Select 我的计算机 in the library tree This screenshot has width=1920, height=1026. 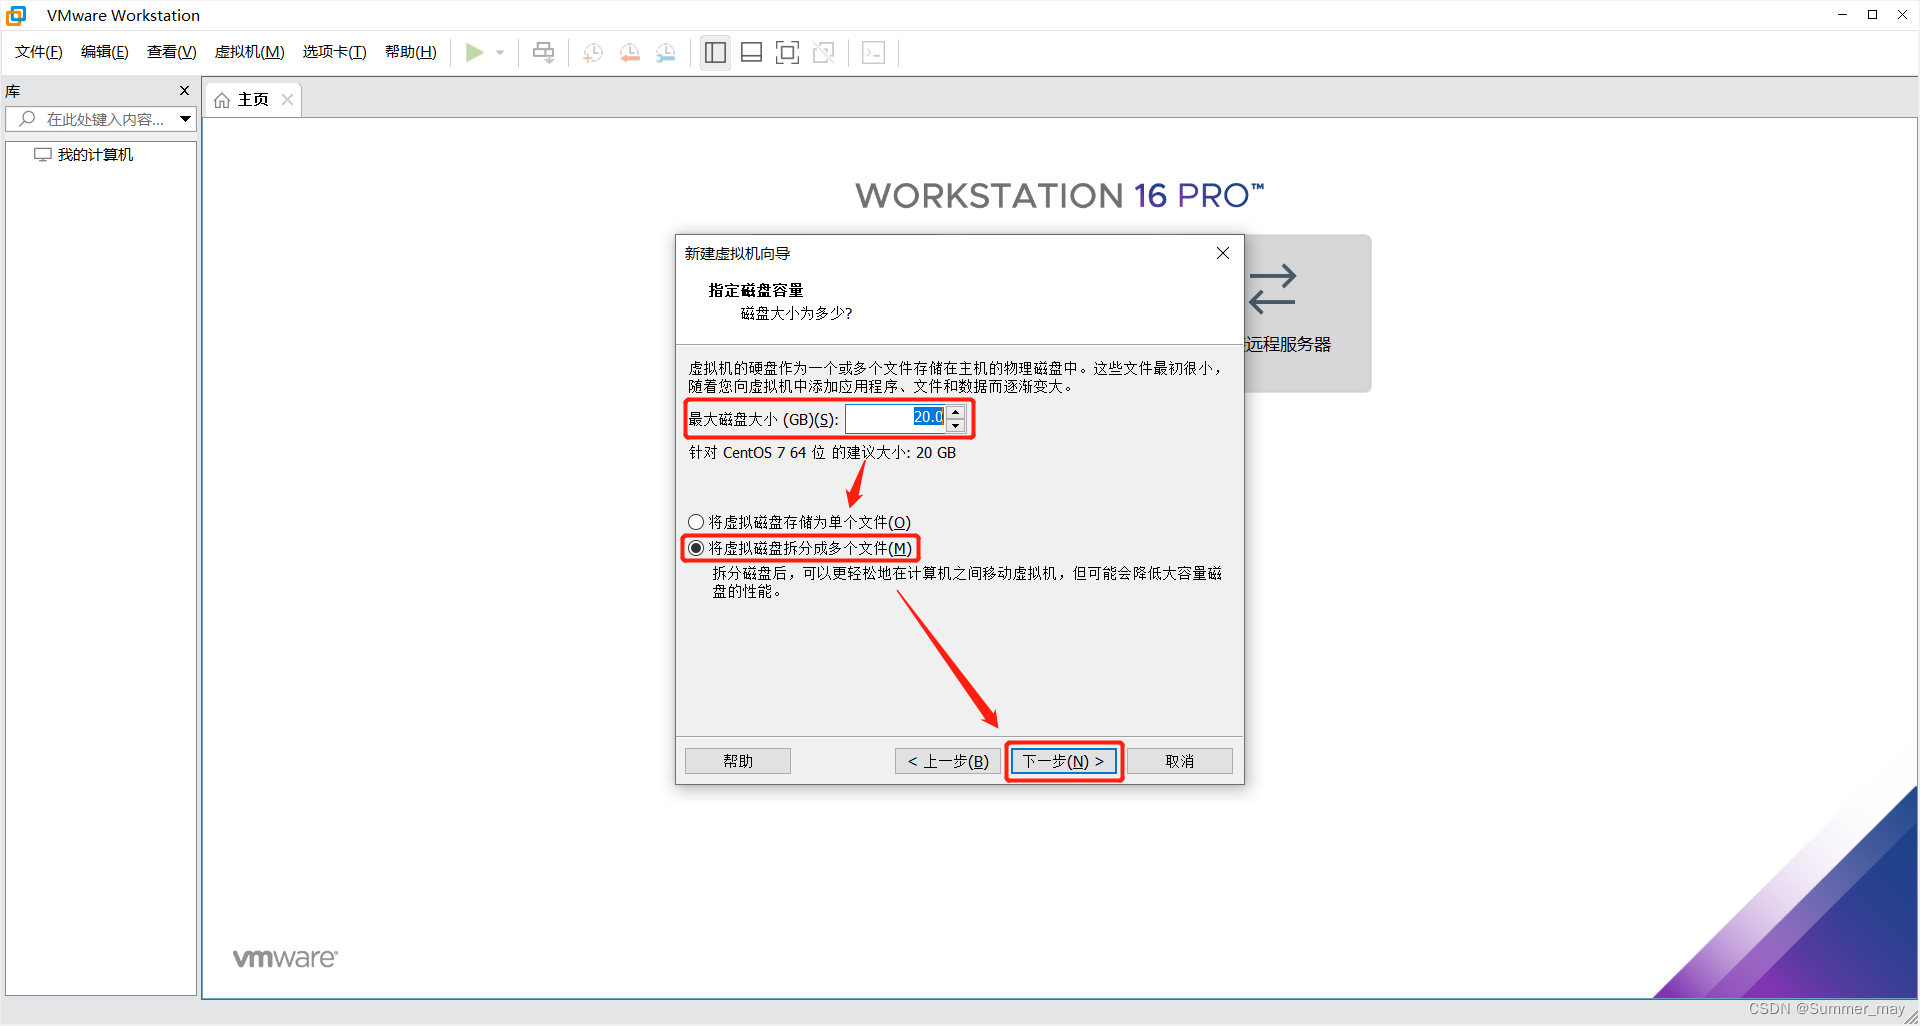pos(95,155)
